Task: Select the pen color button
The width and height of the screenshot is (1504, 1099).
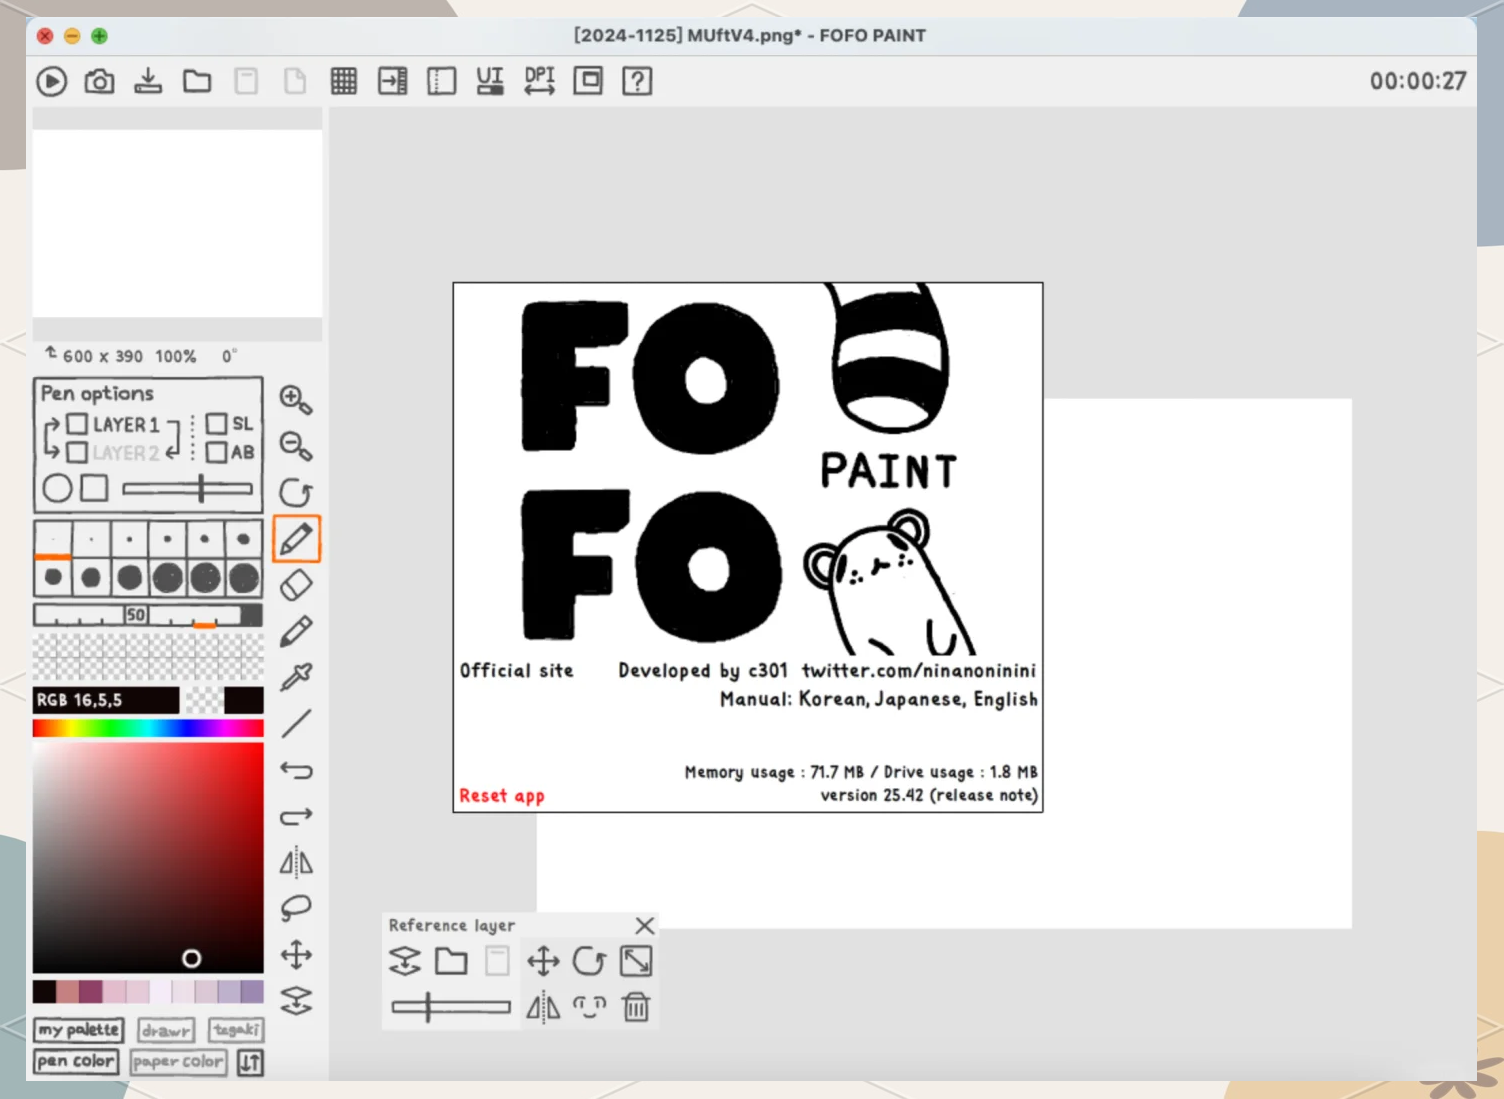Action: (x=76, y=1062)
